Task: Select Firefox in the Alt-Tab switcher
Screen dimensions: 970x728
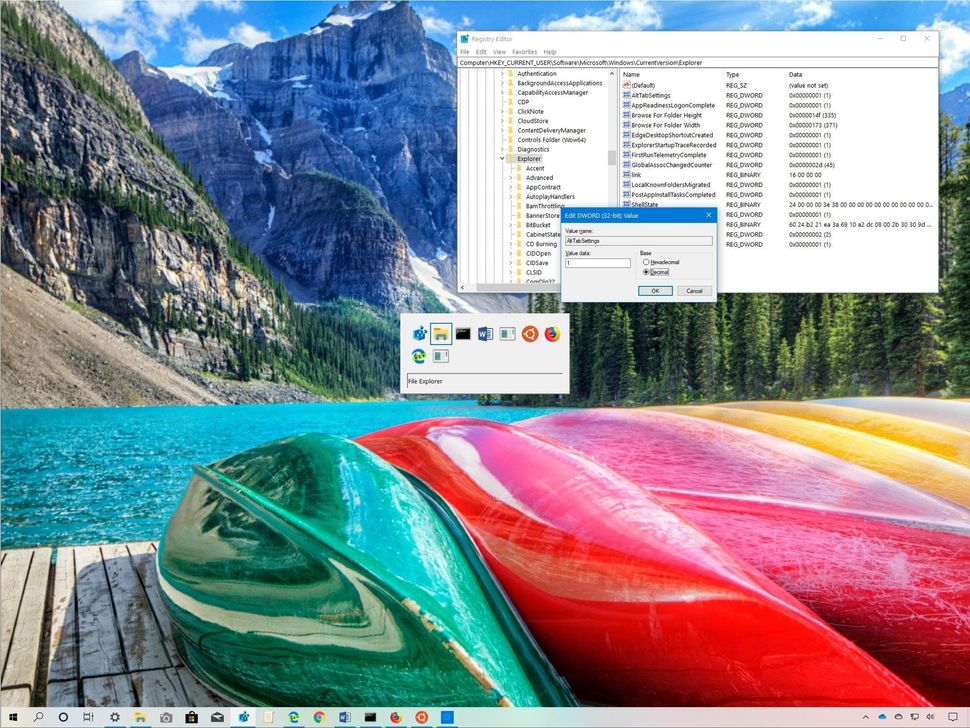Action: [x=553, y=334]
